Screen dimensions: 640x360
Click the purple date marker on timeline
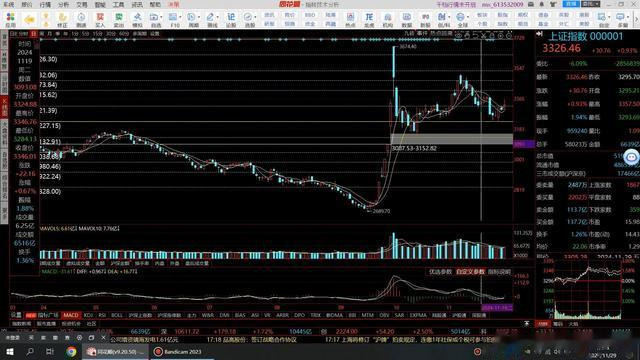point(497,308)
